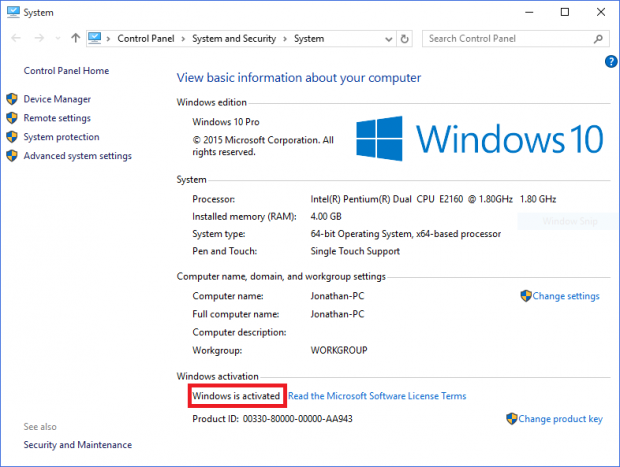Expand the address bar history dropdown
620x467 pixels.
(x=388, y=39)
